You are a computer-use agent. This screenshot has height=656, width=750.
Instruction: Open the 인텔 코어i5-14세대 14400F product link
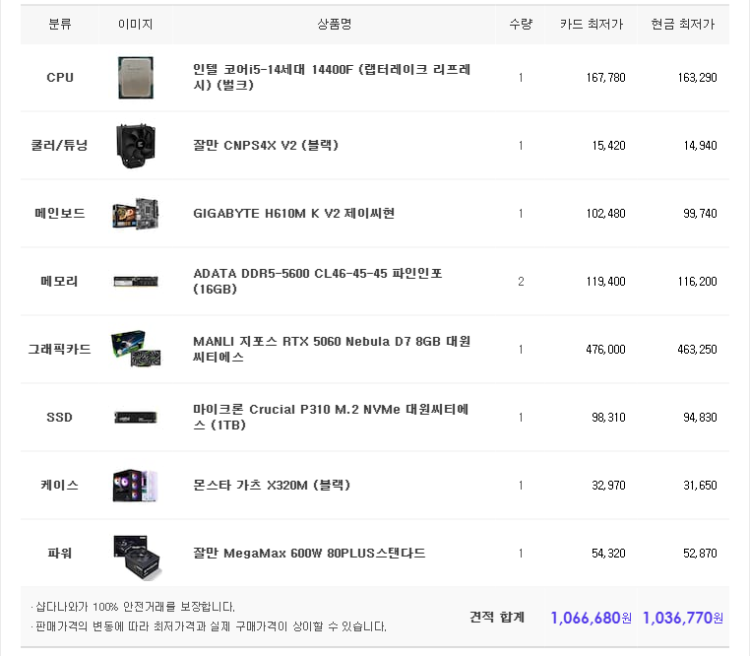332,77
